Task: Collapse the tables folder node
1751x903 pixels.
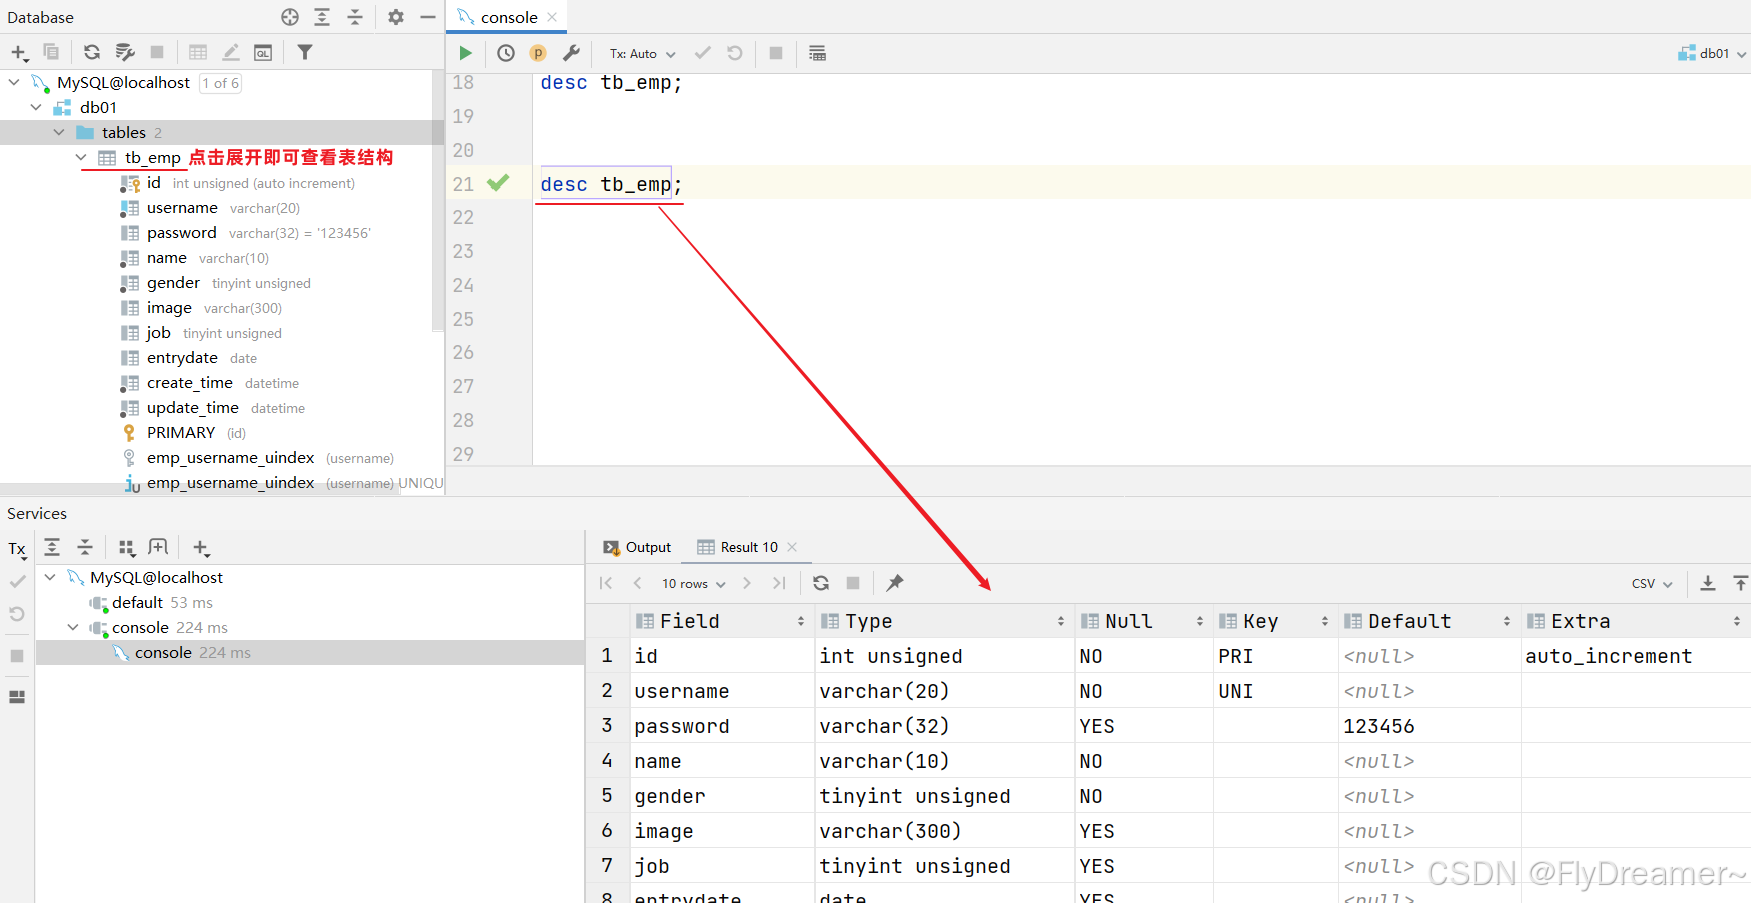Action: 59,132
